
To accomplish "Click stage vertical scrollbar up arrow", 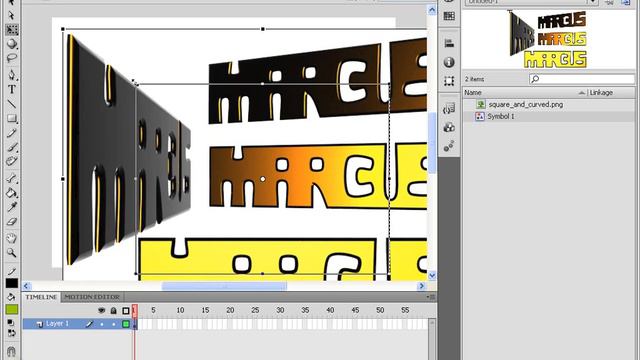I will (x=432, y=10).
